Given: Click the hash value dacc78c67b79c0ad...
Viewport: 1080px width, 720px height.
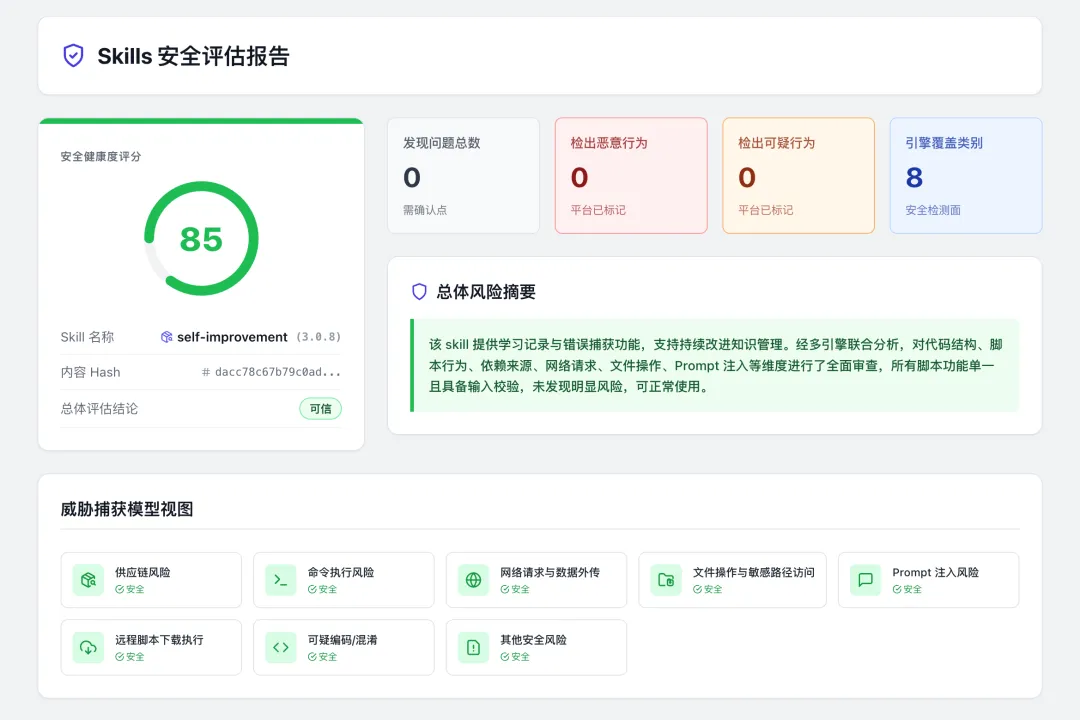Looking at the screenshot, I should tap(278, 372).
